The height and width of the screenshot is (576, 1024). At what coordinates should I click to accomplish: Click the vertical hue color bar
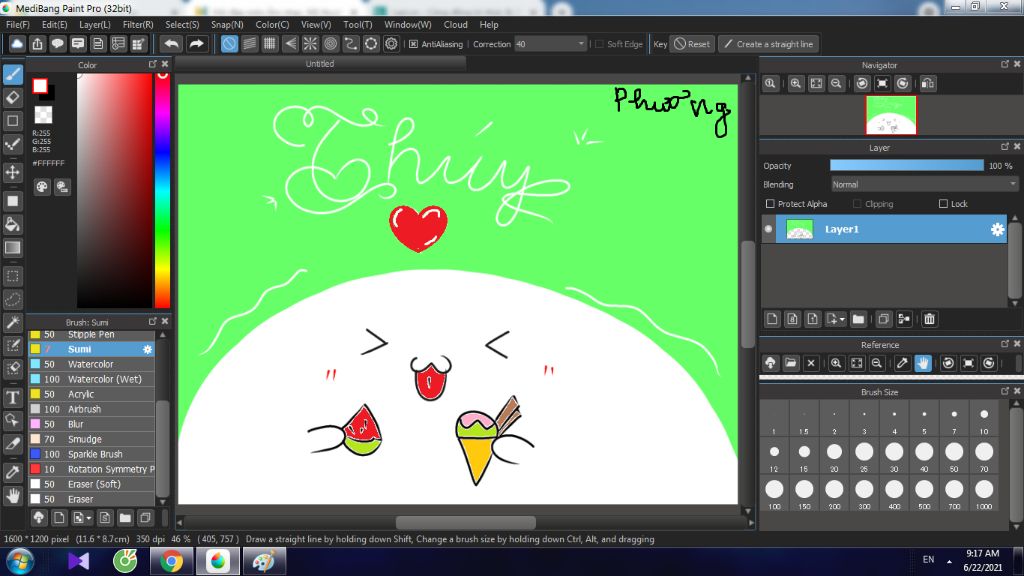(162, 189)
